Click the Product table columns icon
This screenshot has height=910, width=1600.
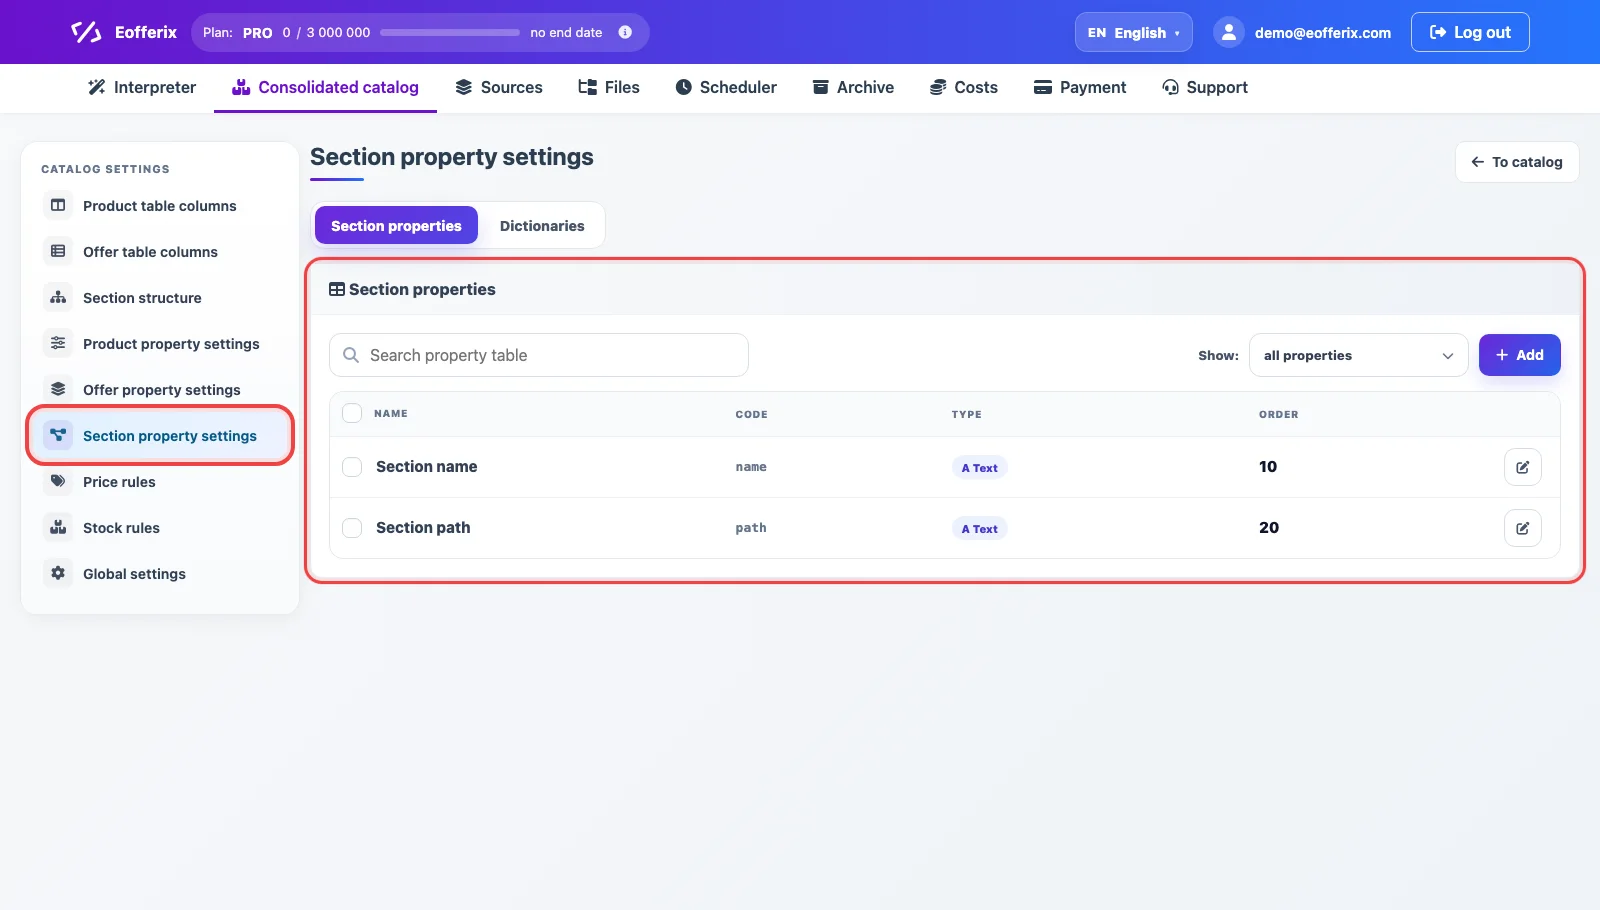(x=58, y=205)
